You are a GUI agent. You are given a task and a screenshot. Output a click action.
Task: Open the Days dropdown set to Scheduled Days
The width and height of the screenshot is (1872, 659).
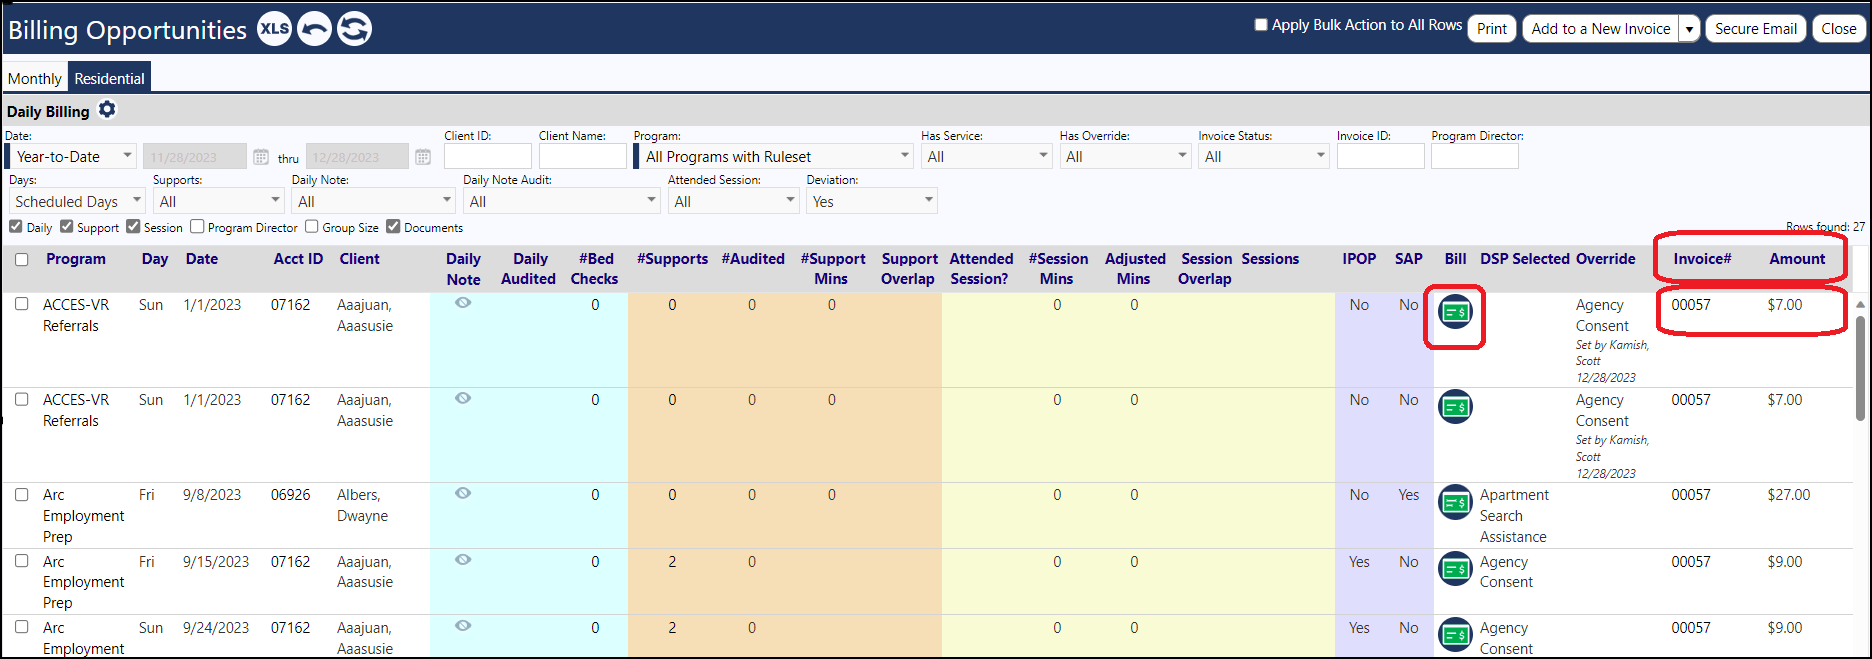point(77,201)
